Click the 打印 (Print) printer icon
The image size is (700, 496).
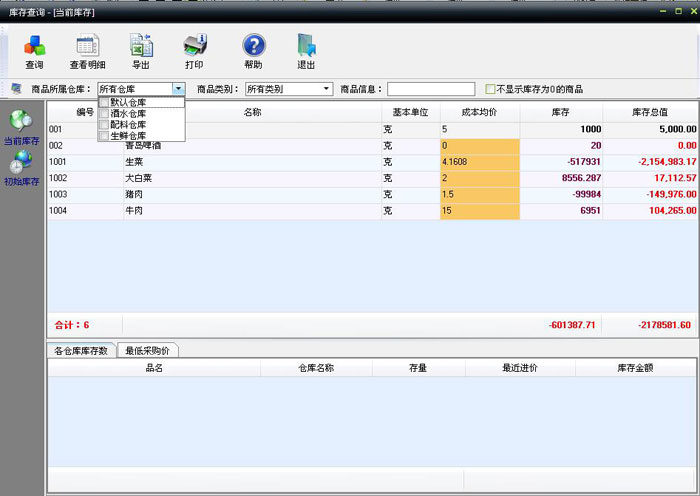click(194, 50)
